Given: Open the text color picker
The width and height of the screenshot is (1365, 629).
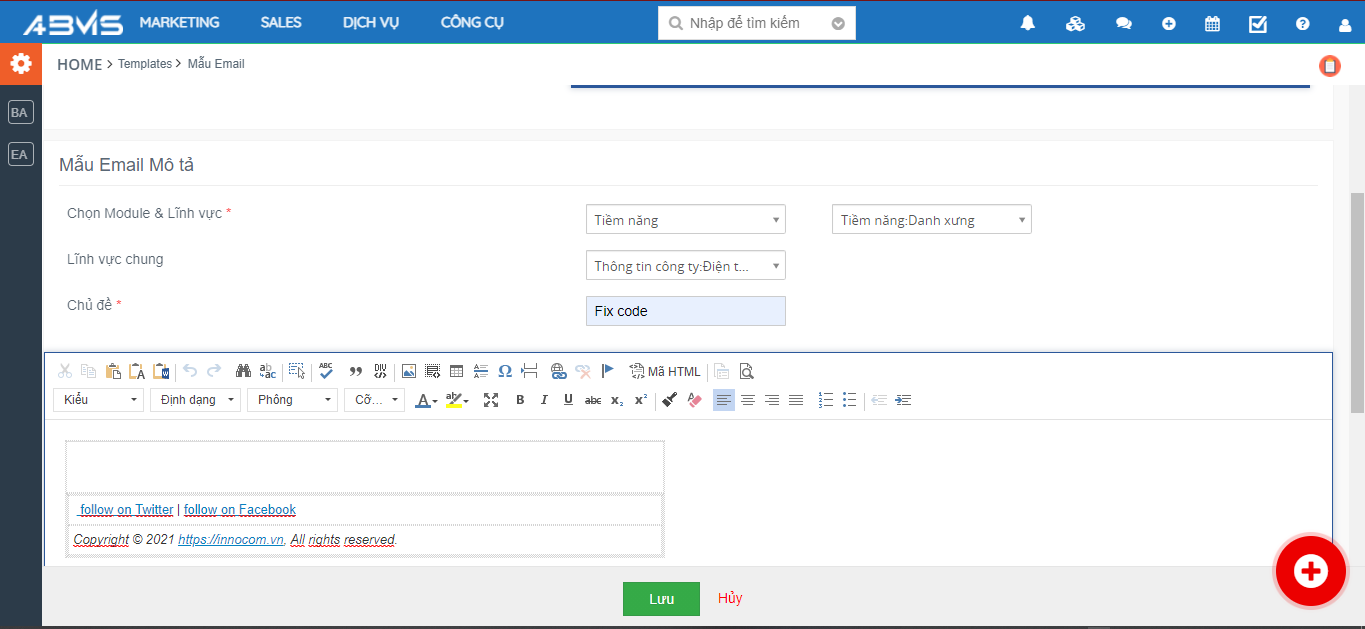Looking at the screenshot, I should click(426, 400).
